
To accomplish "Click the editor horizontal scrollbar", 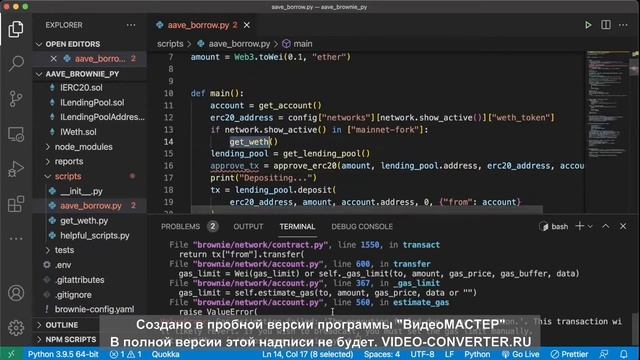I will [367, 210].
